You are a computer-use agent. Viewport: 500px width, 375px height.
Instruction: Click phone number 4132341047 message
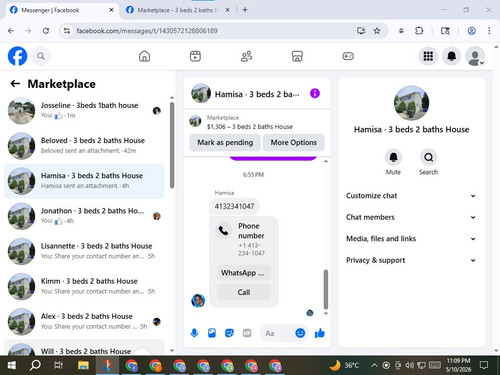coord(234,206)
